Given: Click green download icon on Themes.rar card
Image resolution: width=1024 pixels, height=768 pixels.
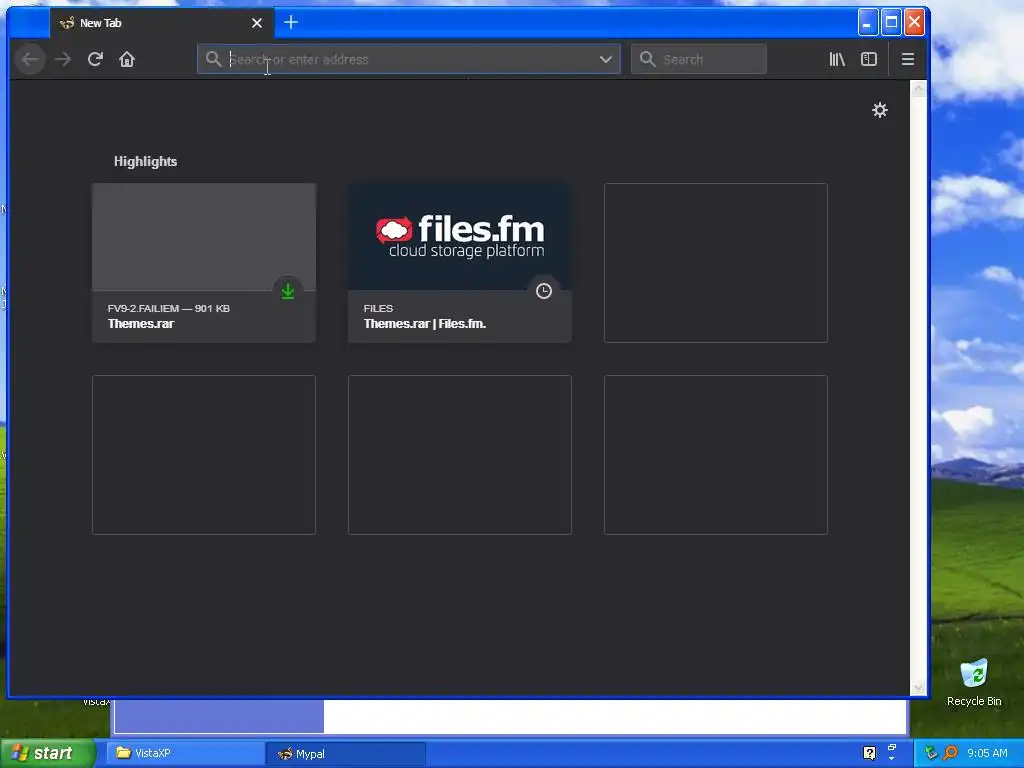Looking at the screenshot, I should [x=287, y=291].
